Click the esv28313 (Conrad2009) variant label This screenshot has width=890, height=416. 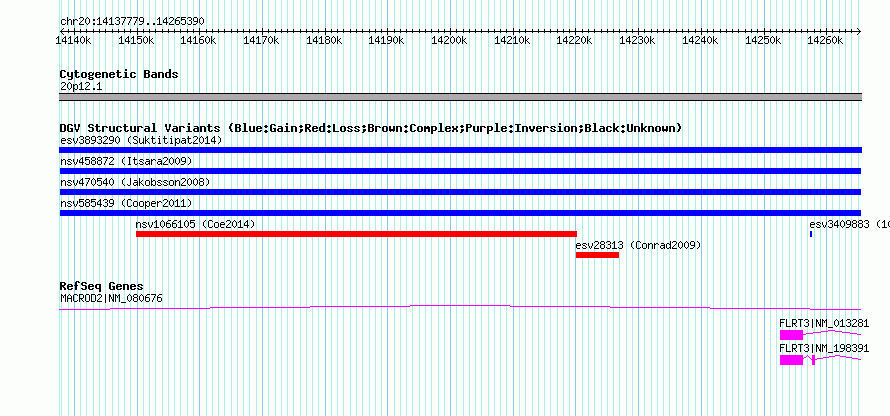(639, 245)
